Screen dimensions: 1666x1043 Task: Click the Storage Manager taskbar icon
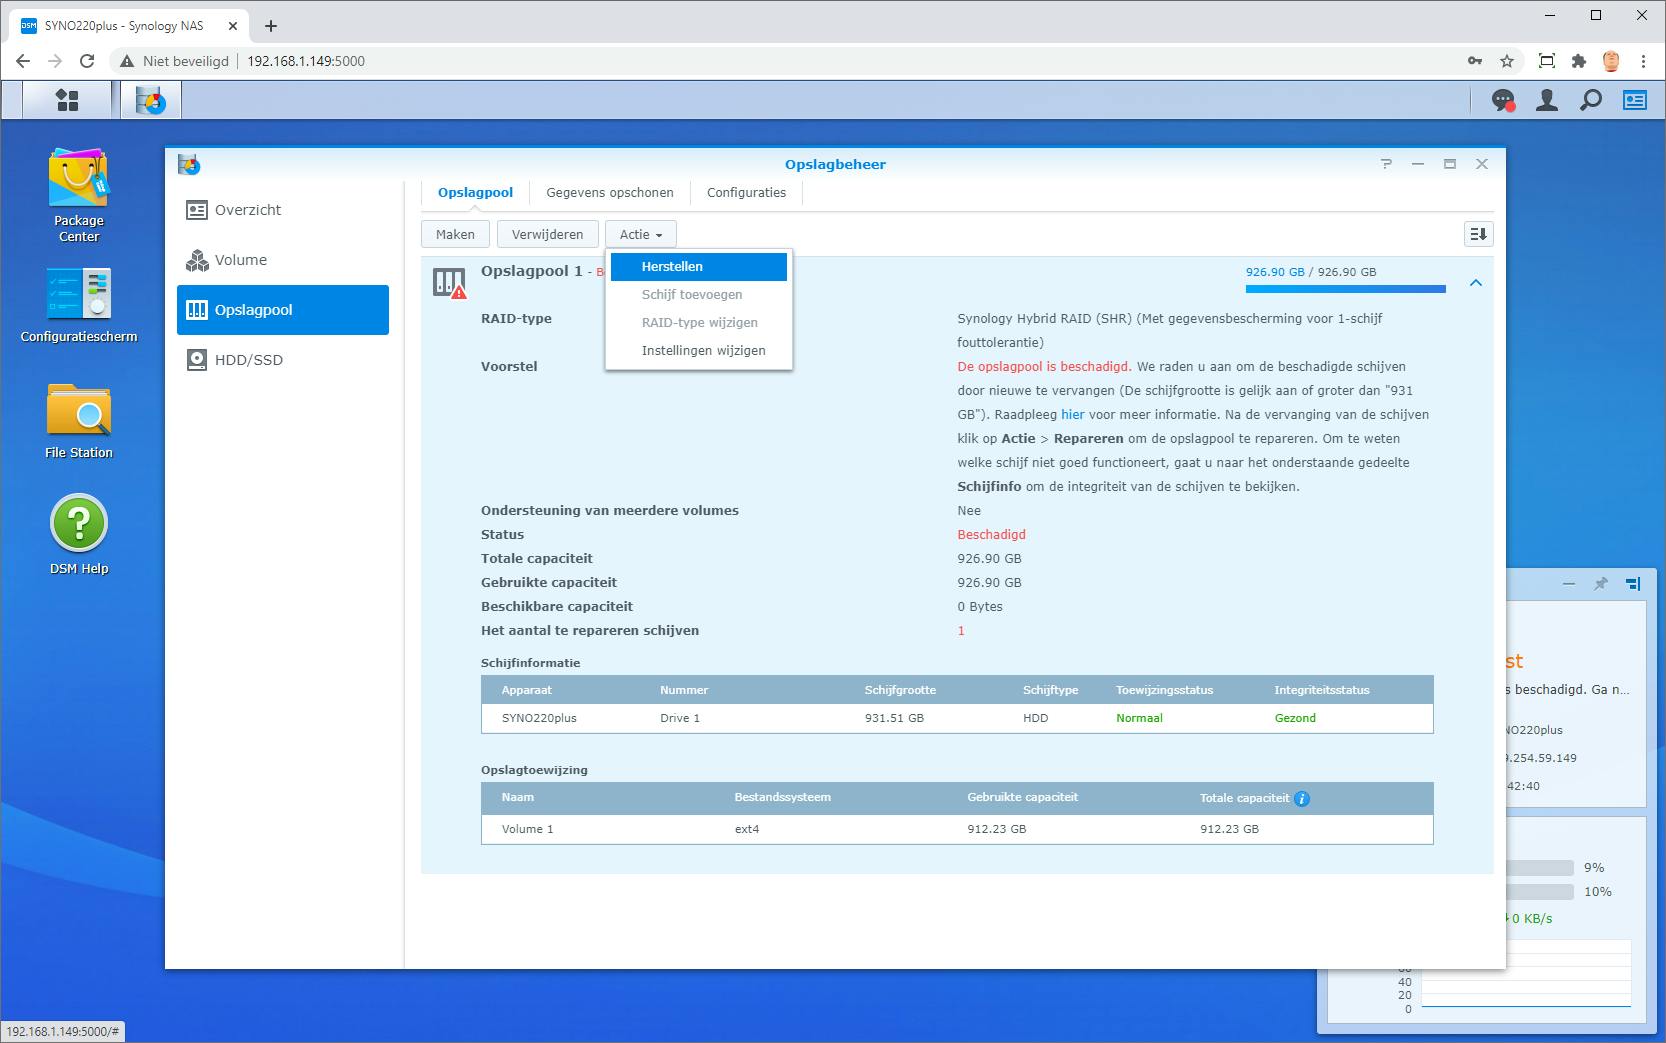click(151, 100)
